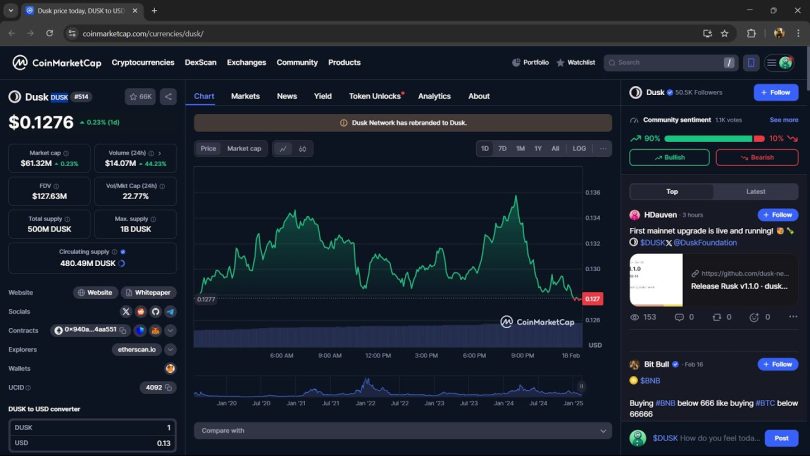The height and width of the screenshot is (456, 810).
Task: Open Cryptocurrencies menu
Action: (x=143, y=62)
